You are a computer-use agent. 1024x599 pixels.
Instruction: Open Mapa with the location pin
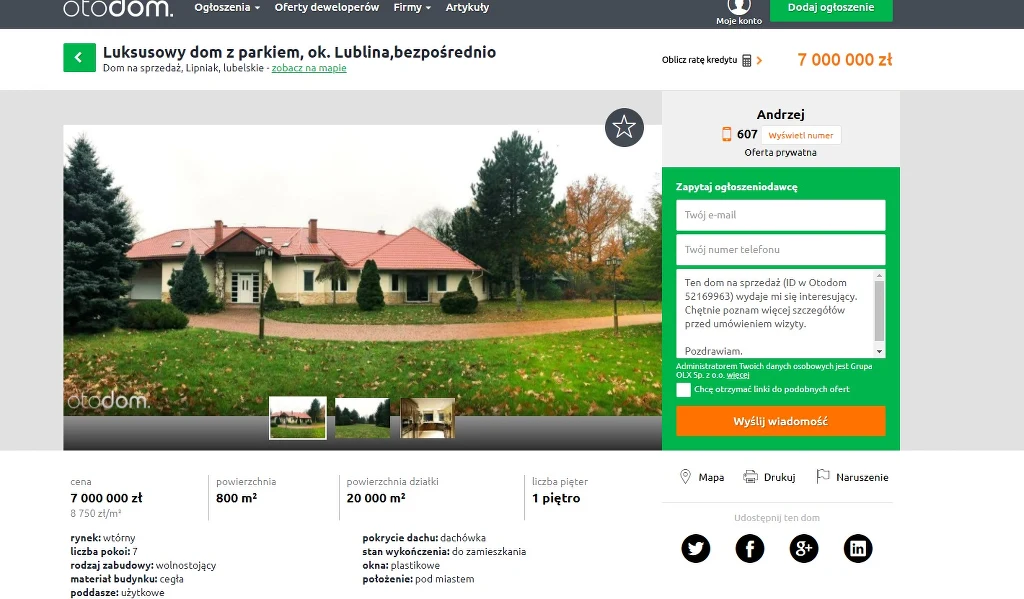pyautogui.click(x=701, y=477)
